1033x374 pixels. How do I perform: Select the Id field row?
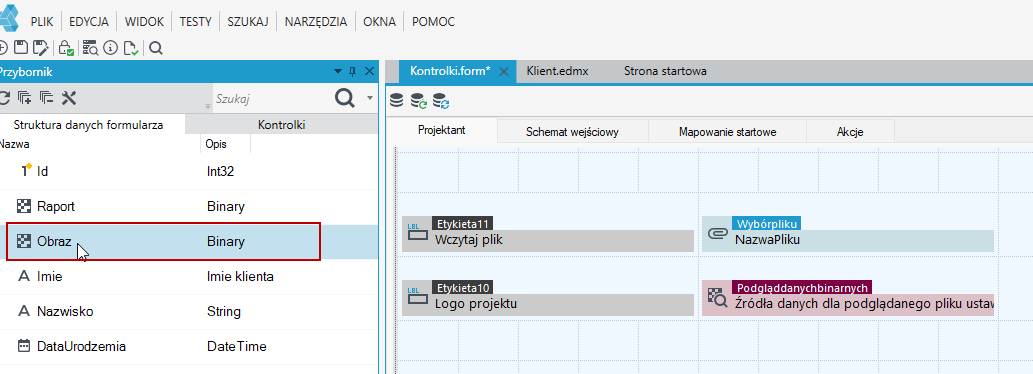[189, 172]
